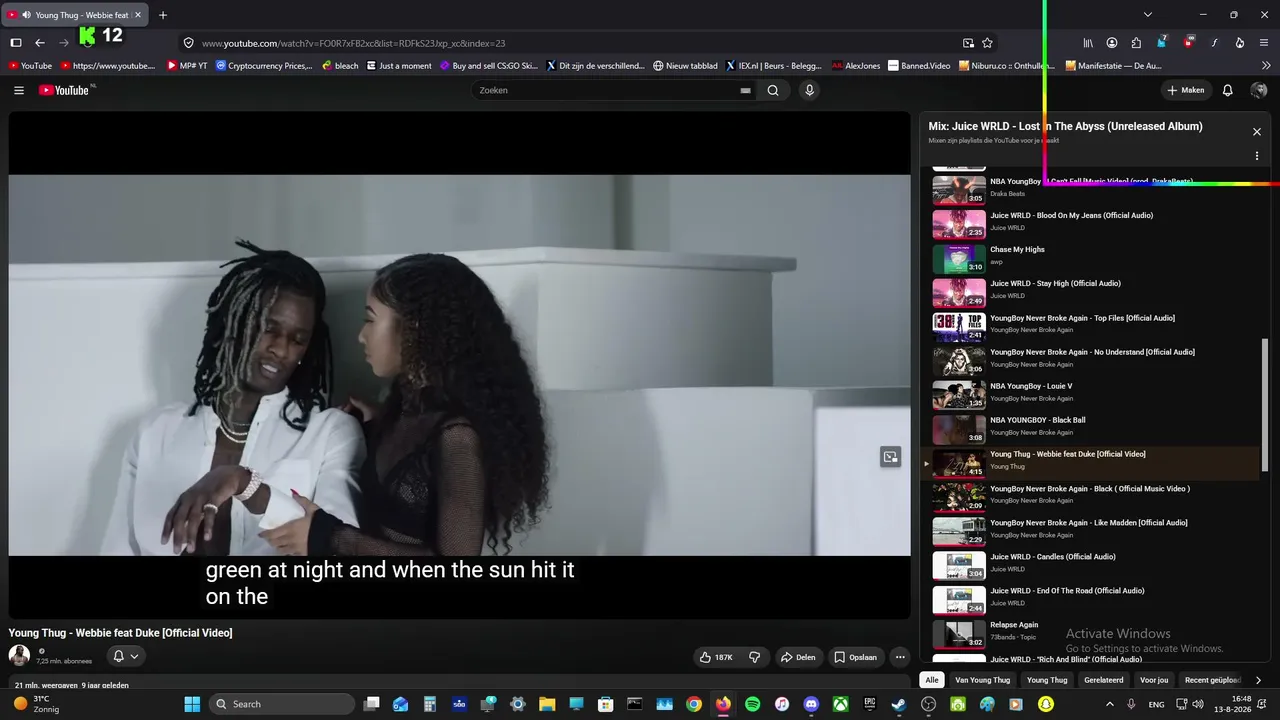Select the Alle filter chip
Screen dimensions: 1280x720
click(932, 680)
